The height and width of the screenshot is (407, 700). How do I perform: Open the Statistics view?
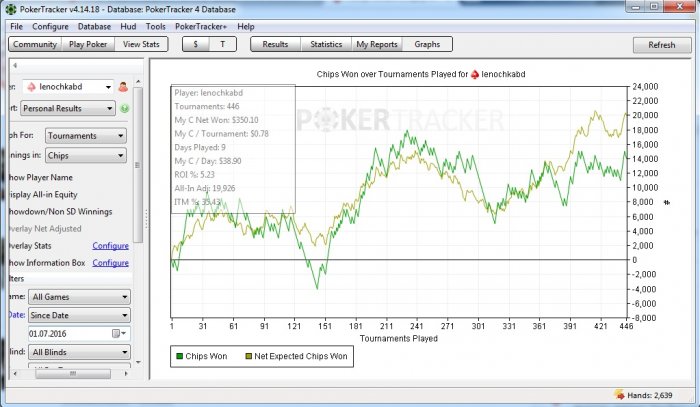(326, 44)
